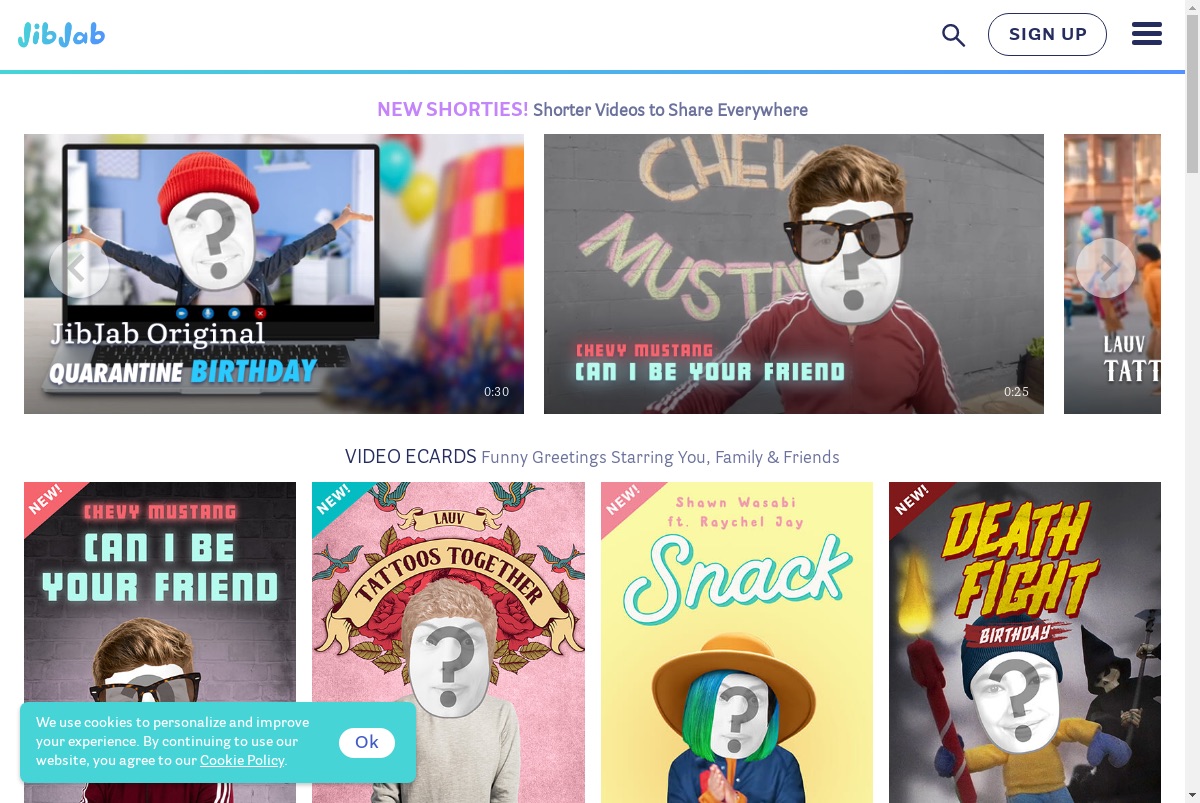1200x803 pixels.
Task: Open the Can I Be Your Friend ecard
Action: coord(160,642)
